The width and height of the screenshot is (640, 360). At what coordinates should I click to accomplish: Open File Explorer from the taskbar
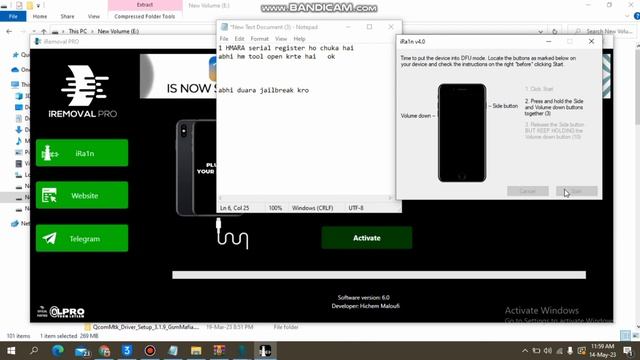click(x=196, y=351)
